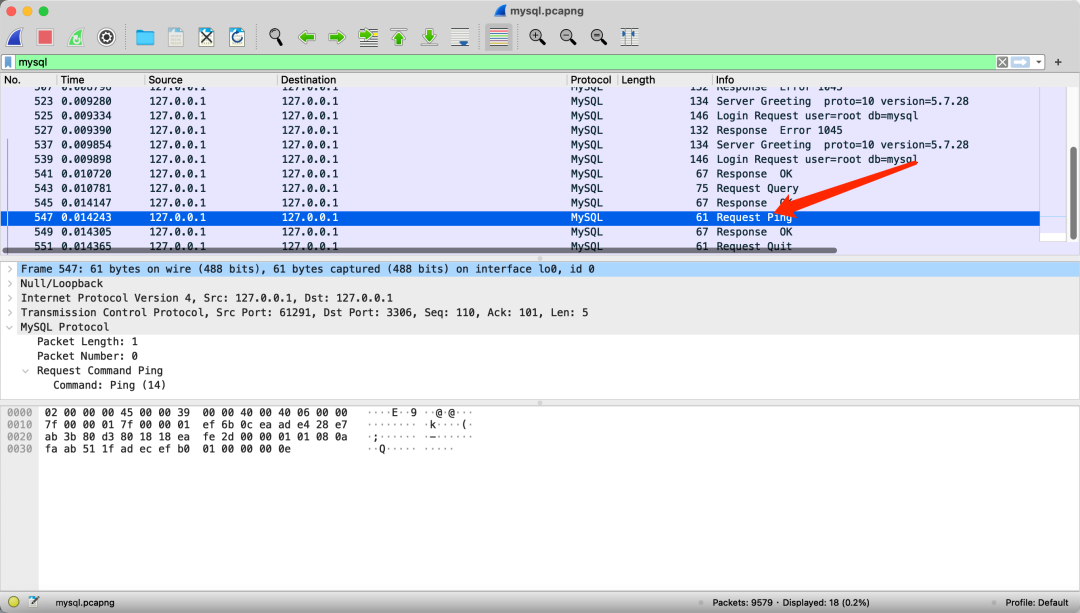Click the Profile: Default status entry
The image size is (1080, 613).
[x=1037, y=603]
